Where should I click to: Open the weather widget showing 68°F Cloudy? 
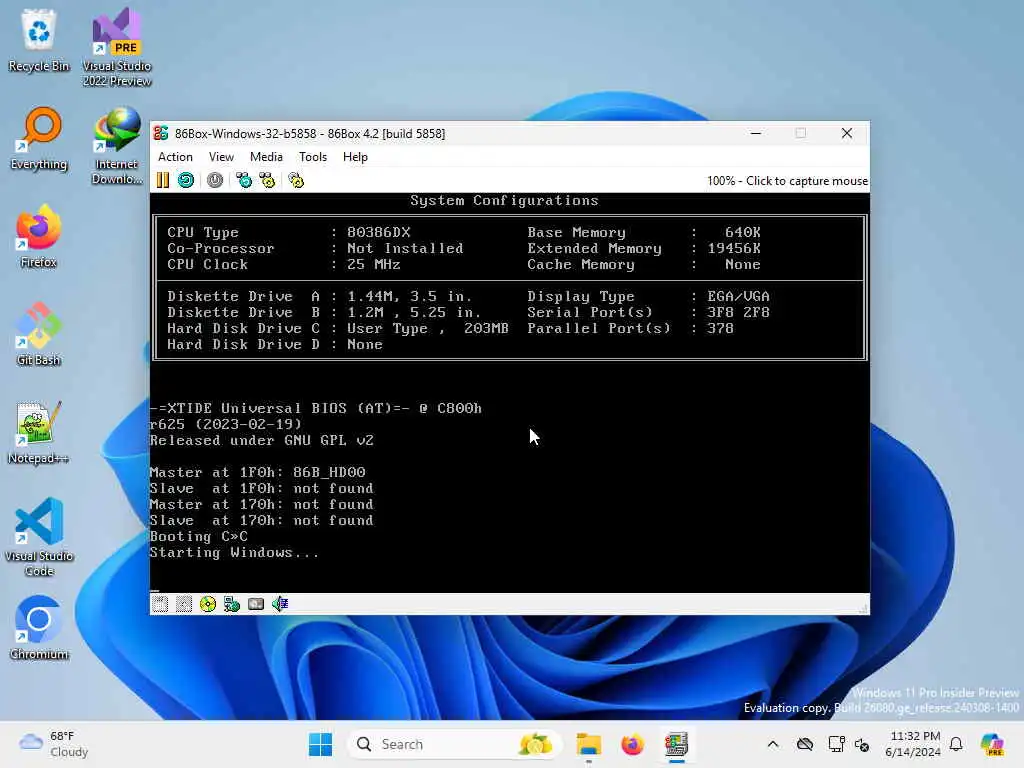click(54, 744)
